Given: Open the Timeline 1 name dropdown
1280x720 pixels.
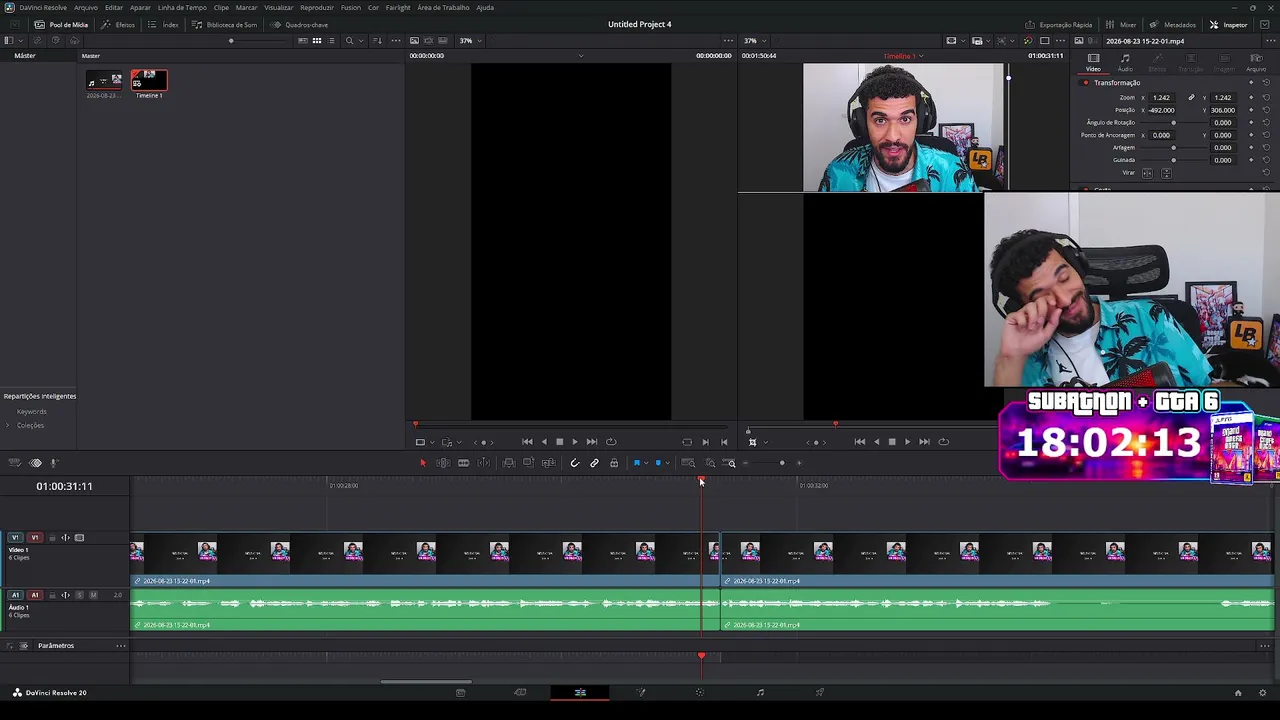Looking at the screenshot, I should [x=921, y=56].
